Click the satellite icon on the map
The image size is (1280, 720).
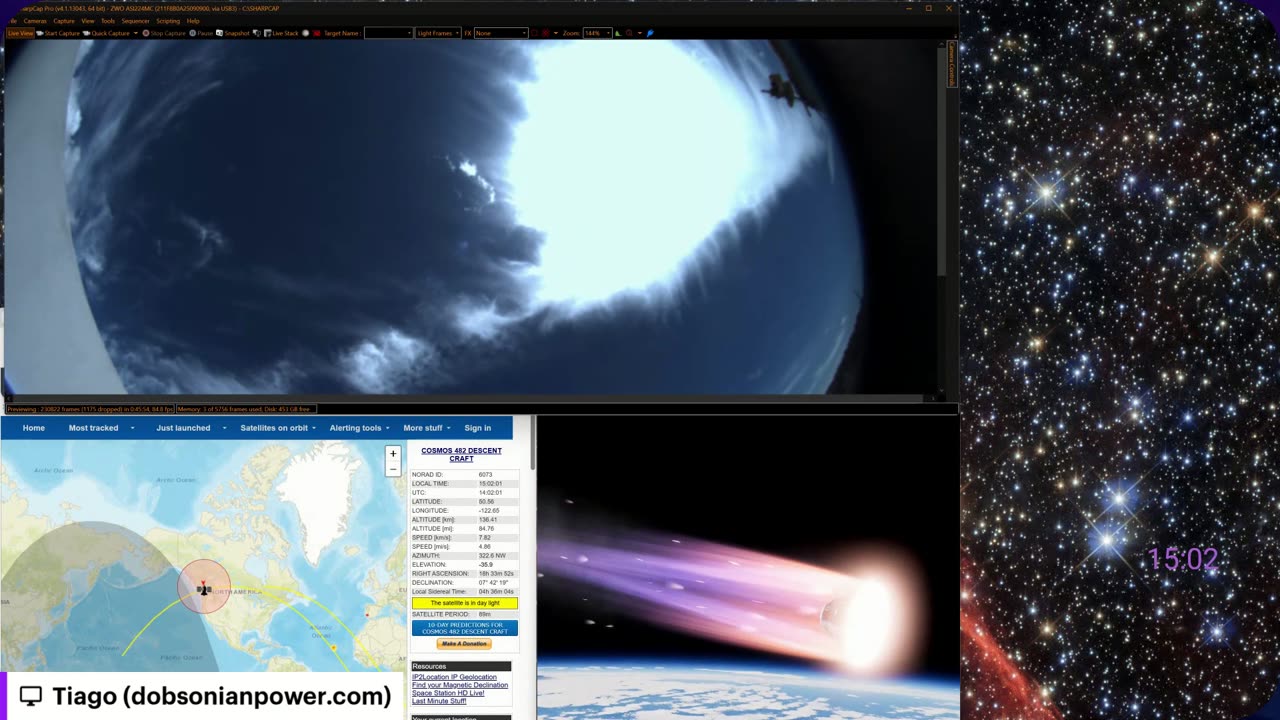click(204, 589)
